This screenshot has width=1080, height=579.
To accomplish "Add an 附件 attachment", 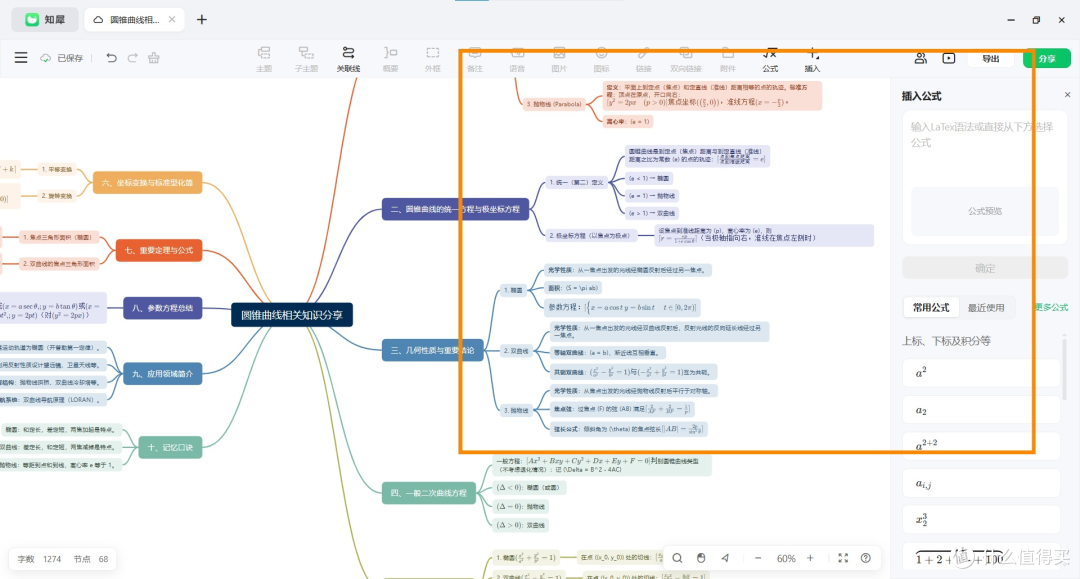I will pyautogui.click(x=727, y=59).
